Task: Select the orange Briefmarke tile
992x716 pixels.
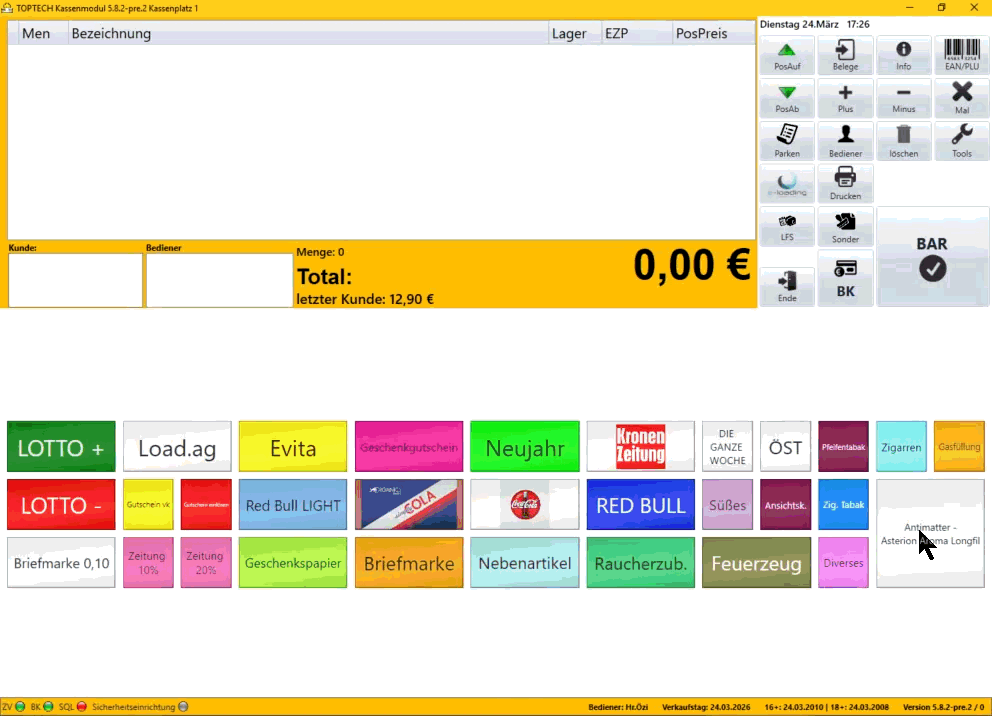Action: 409,563
